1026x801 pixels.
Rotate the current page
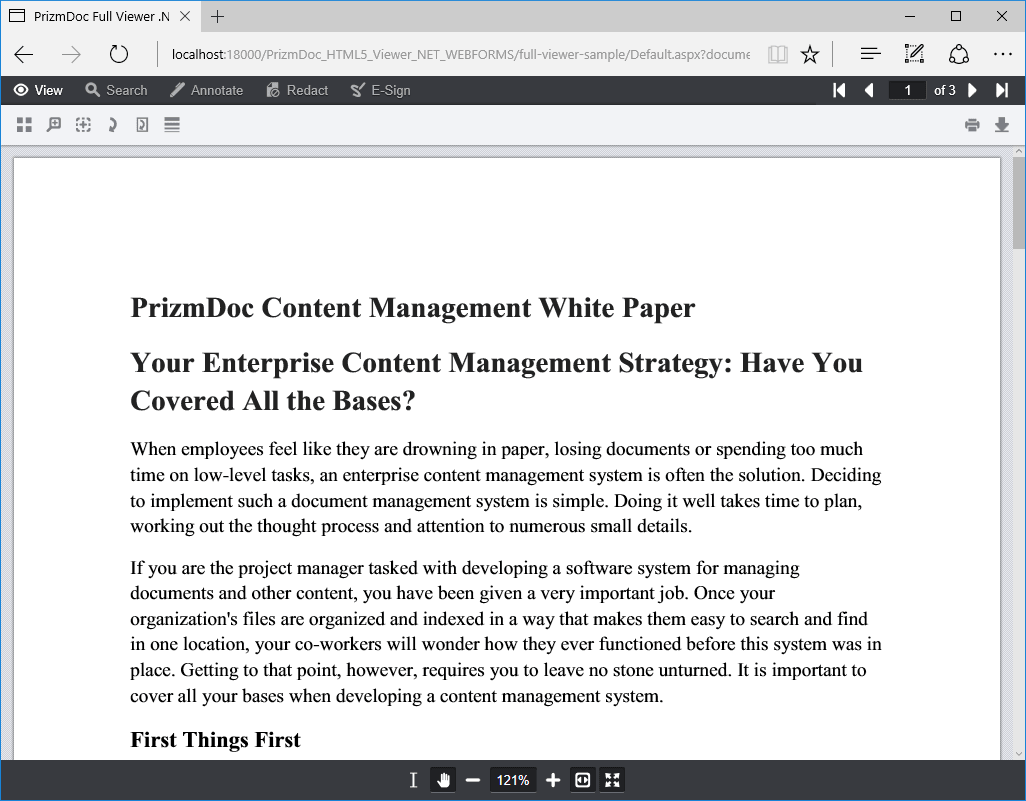[142, 125]
